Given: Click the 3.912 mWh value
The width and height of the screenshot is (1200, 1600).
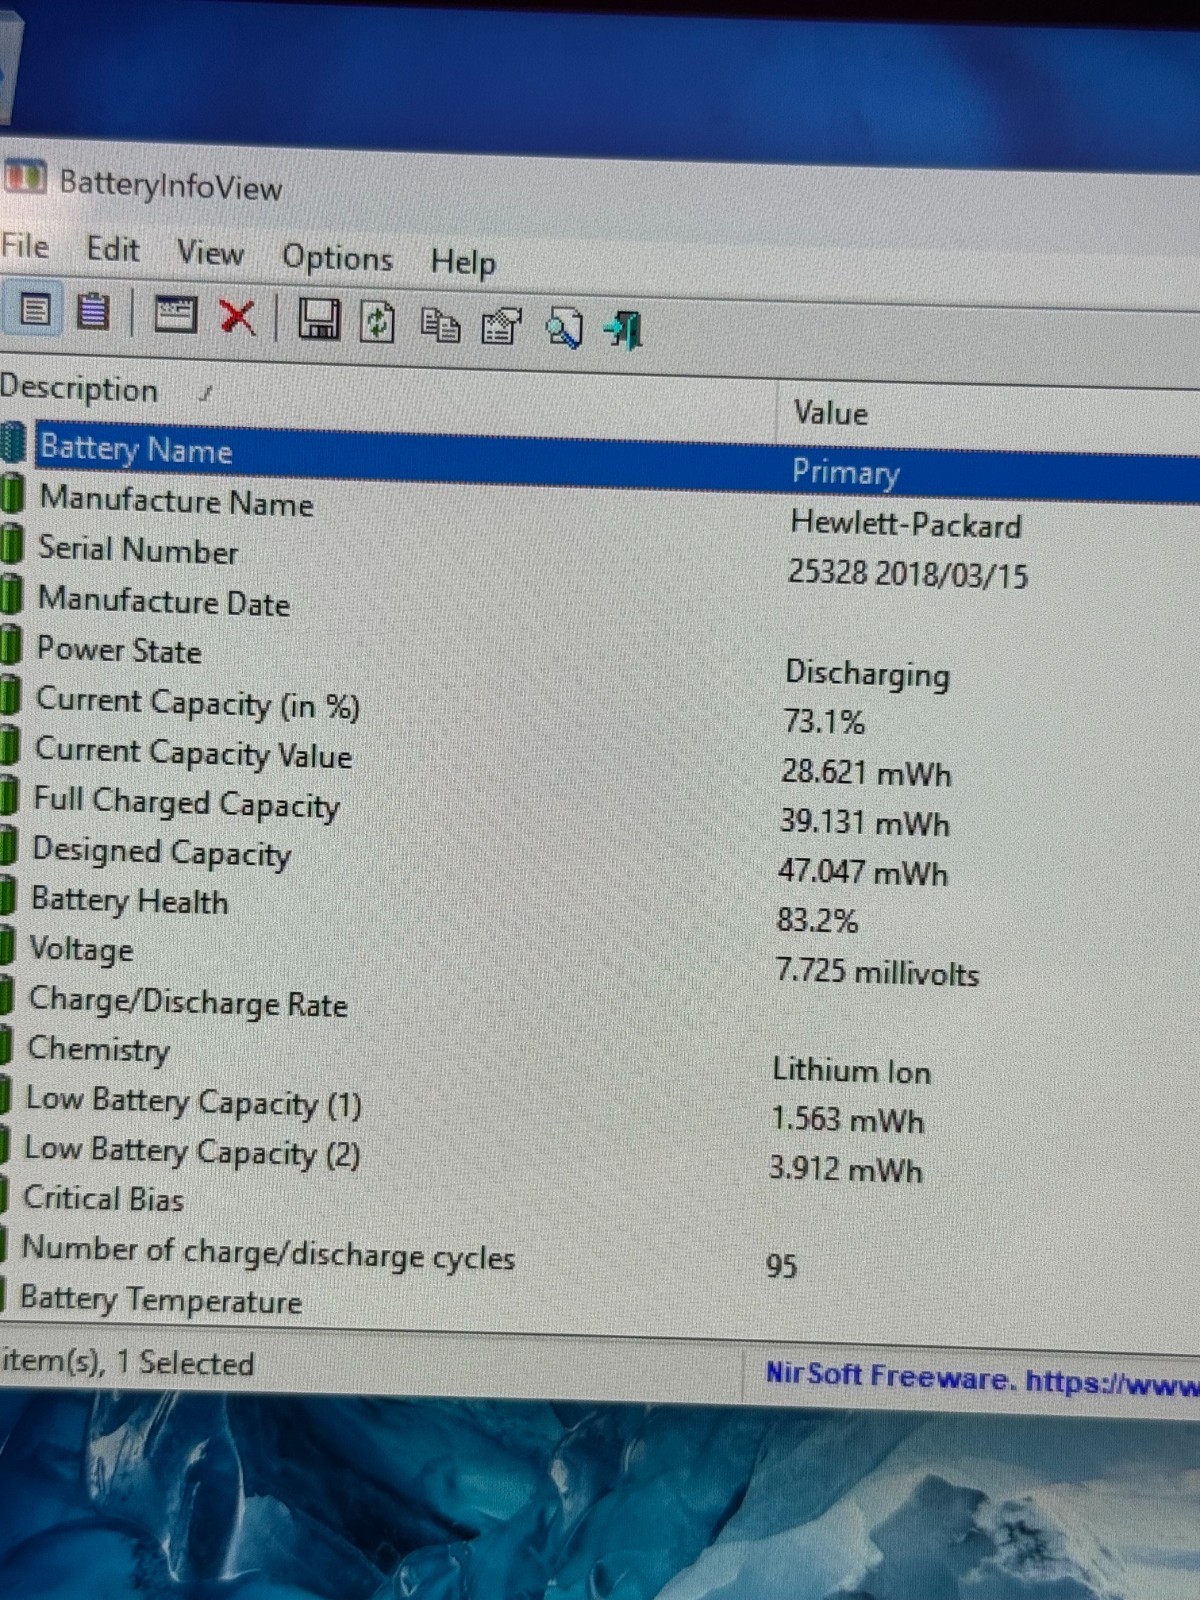Looking at the screenshot, I should pyautogui.click(x=846, y=1168).
